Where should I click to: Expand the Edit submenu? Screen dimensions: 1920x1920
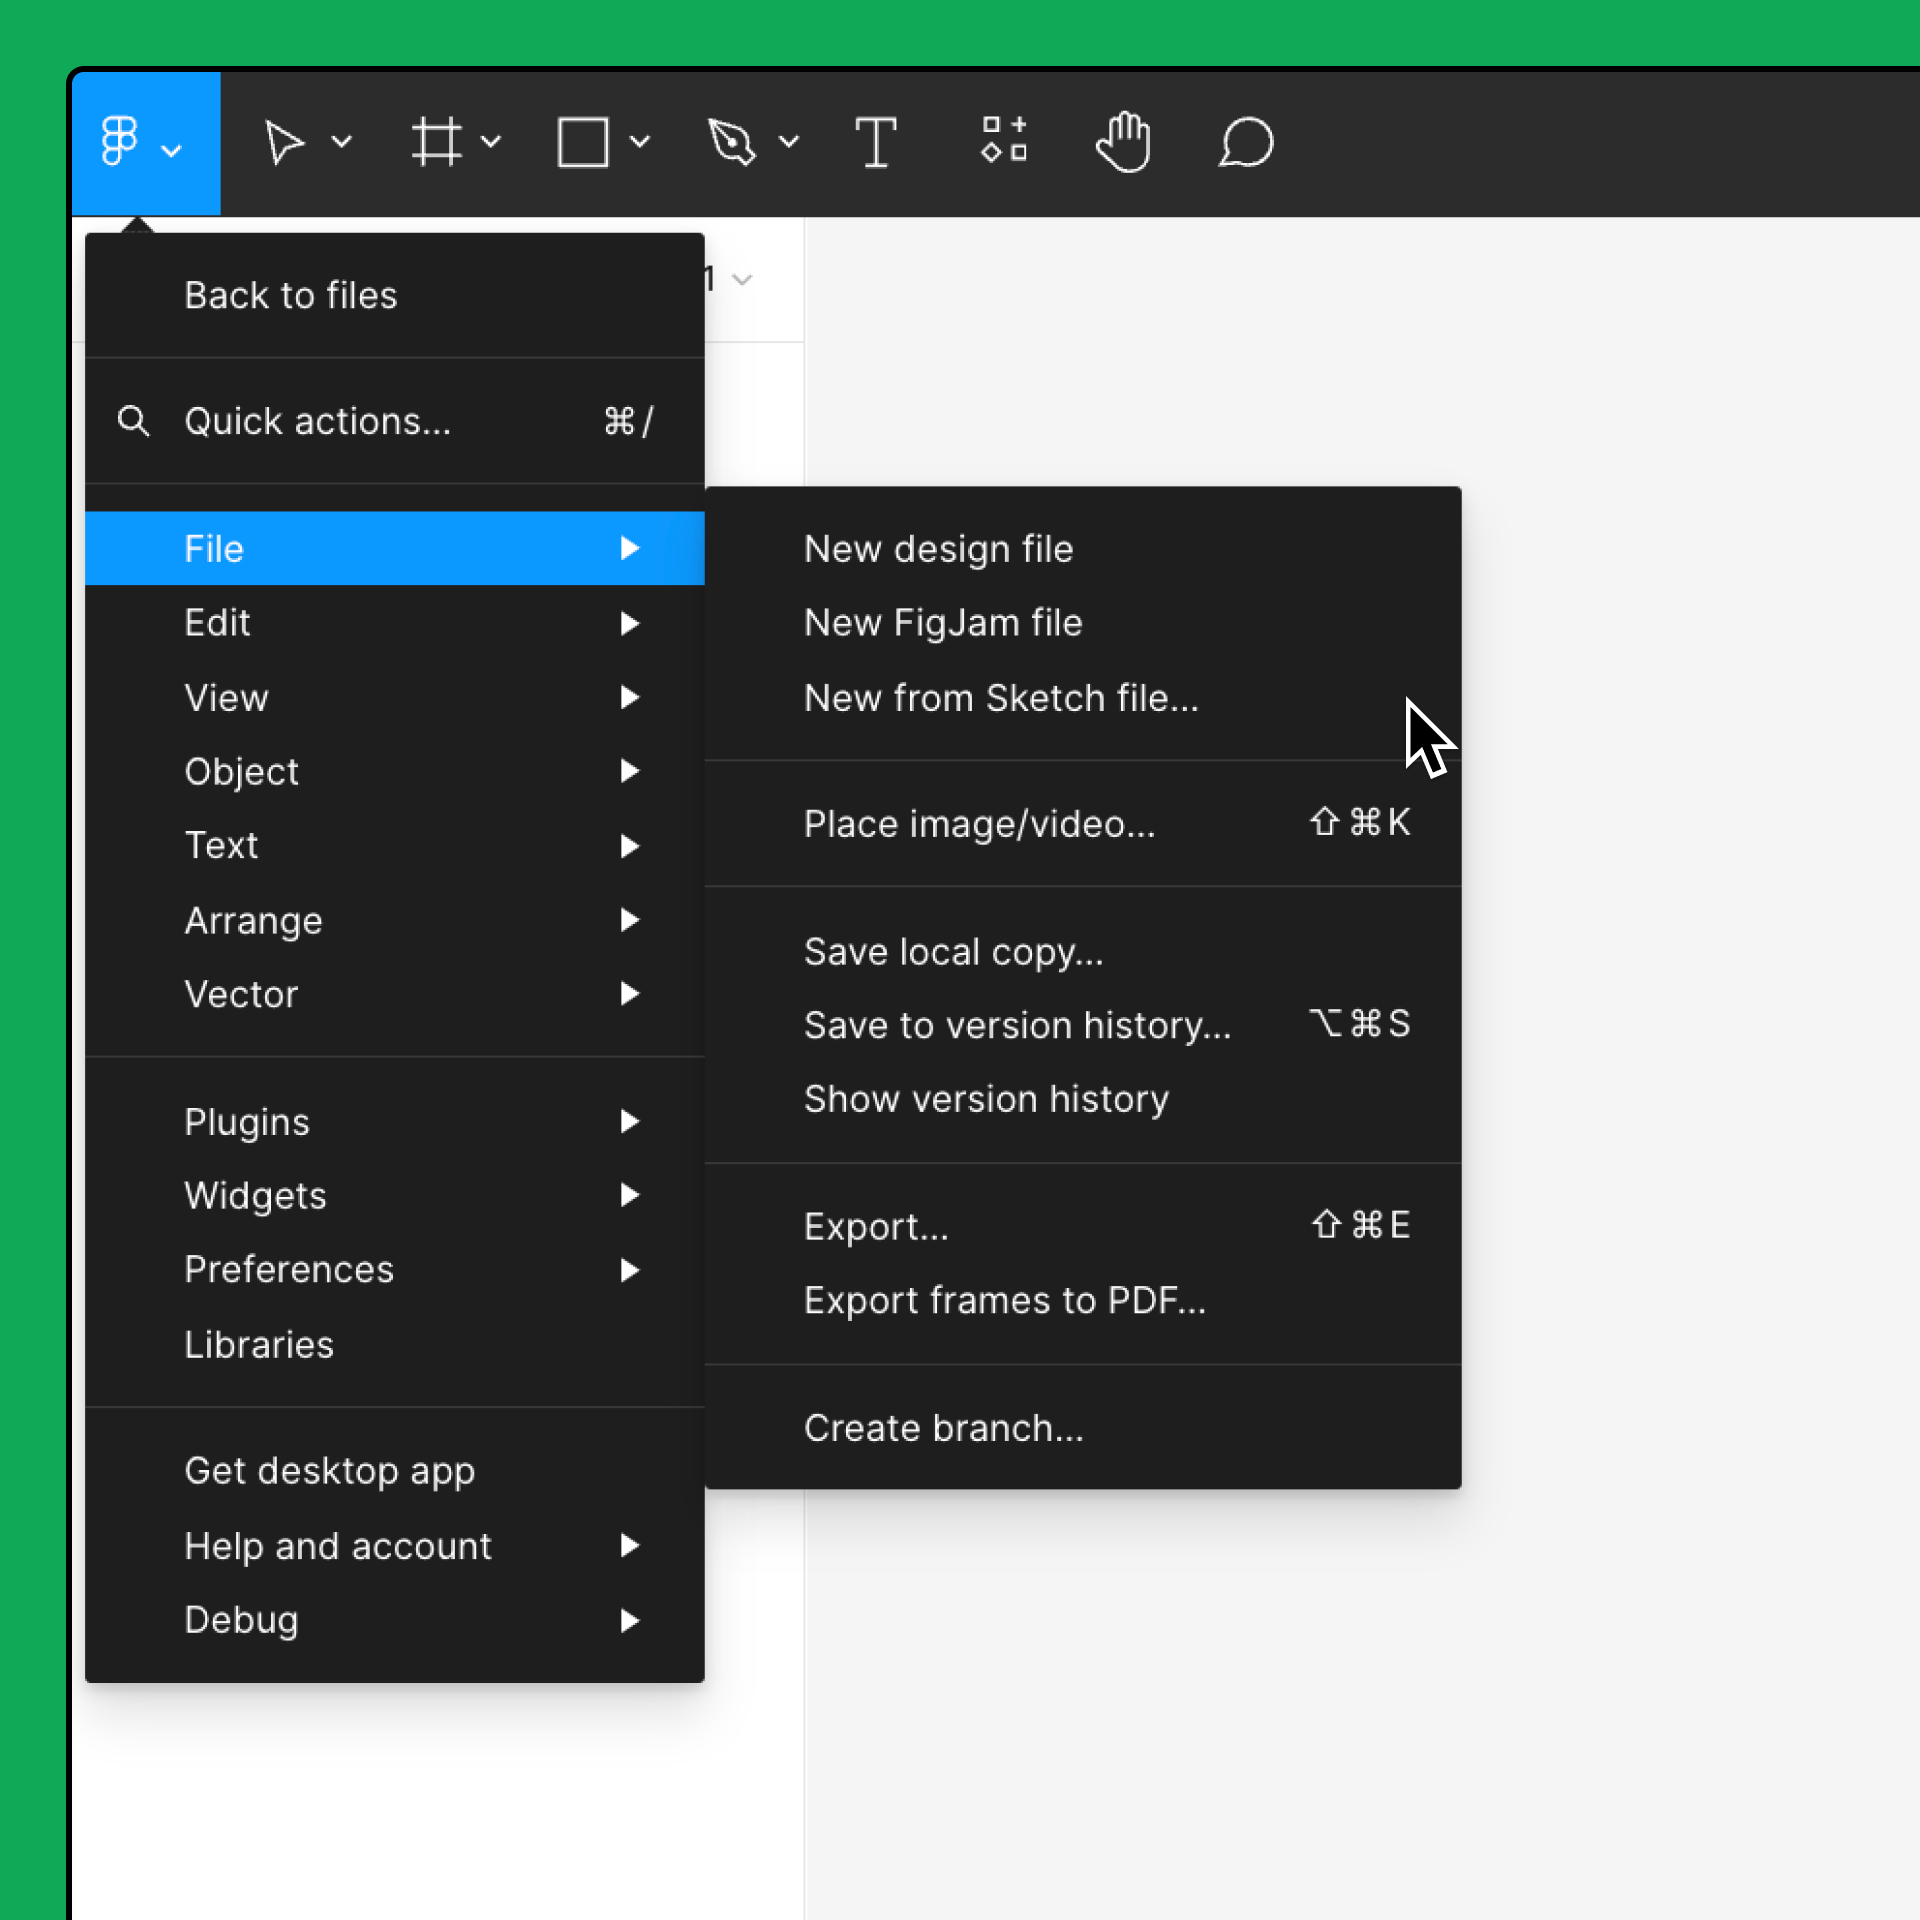tap(395, 623)
